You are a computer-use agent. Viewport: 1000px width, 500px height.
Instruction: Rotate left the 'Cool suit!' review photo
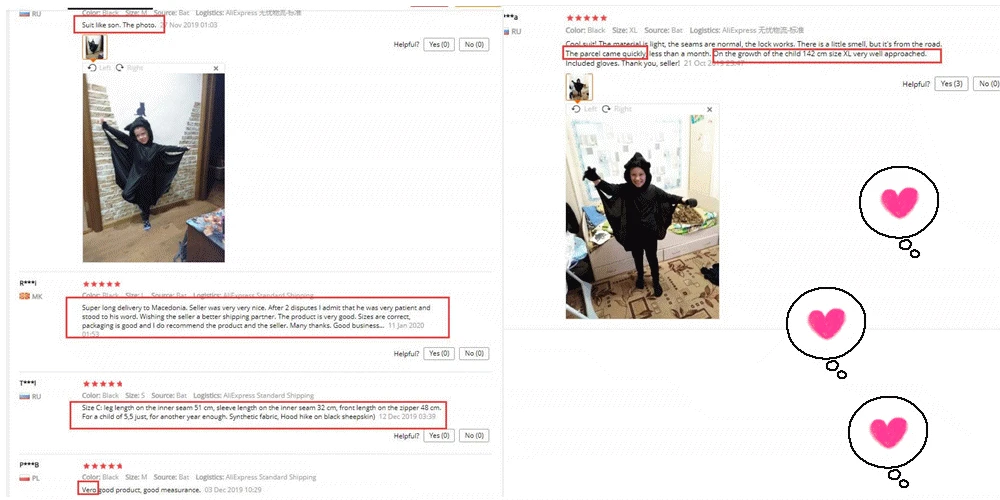tap(584, 109)
